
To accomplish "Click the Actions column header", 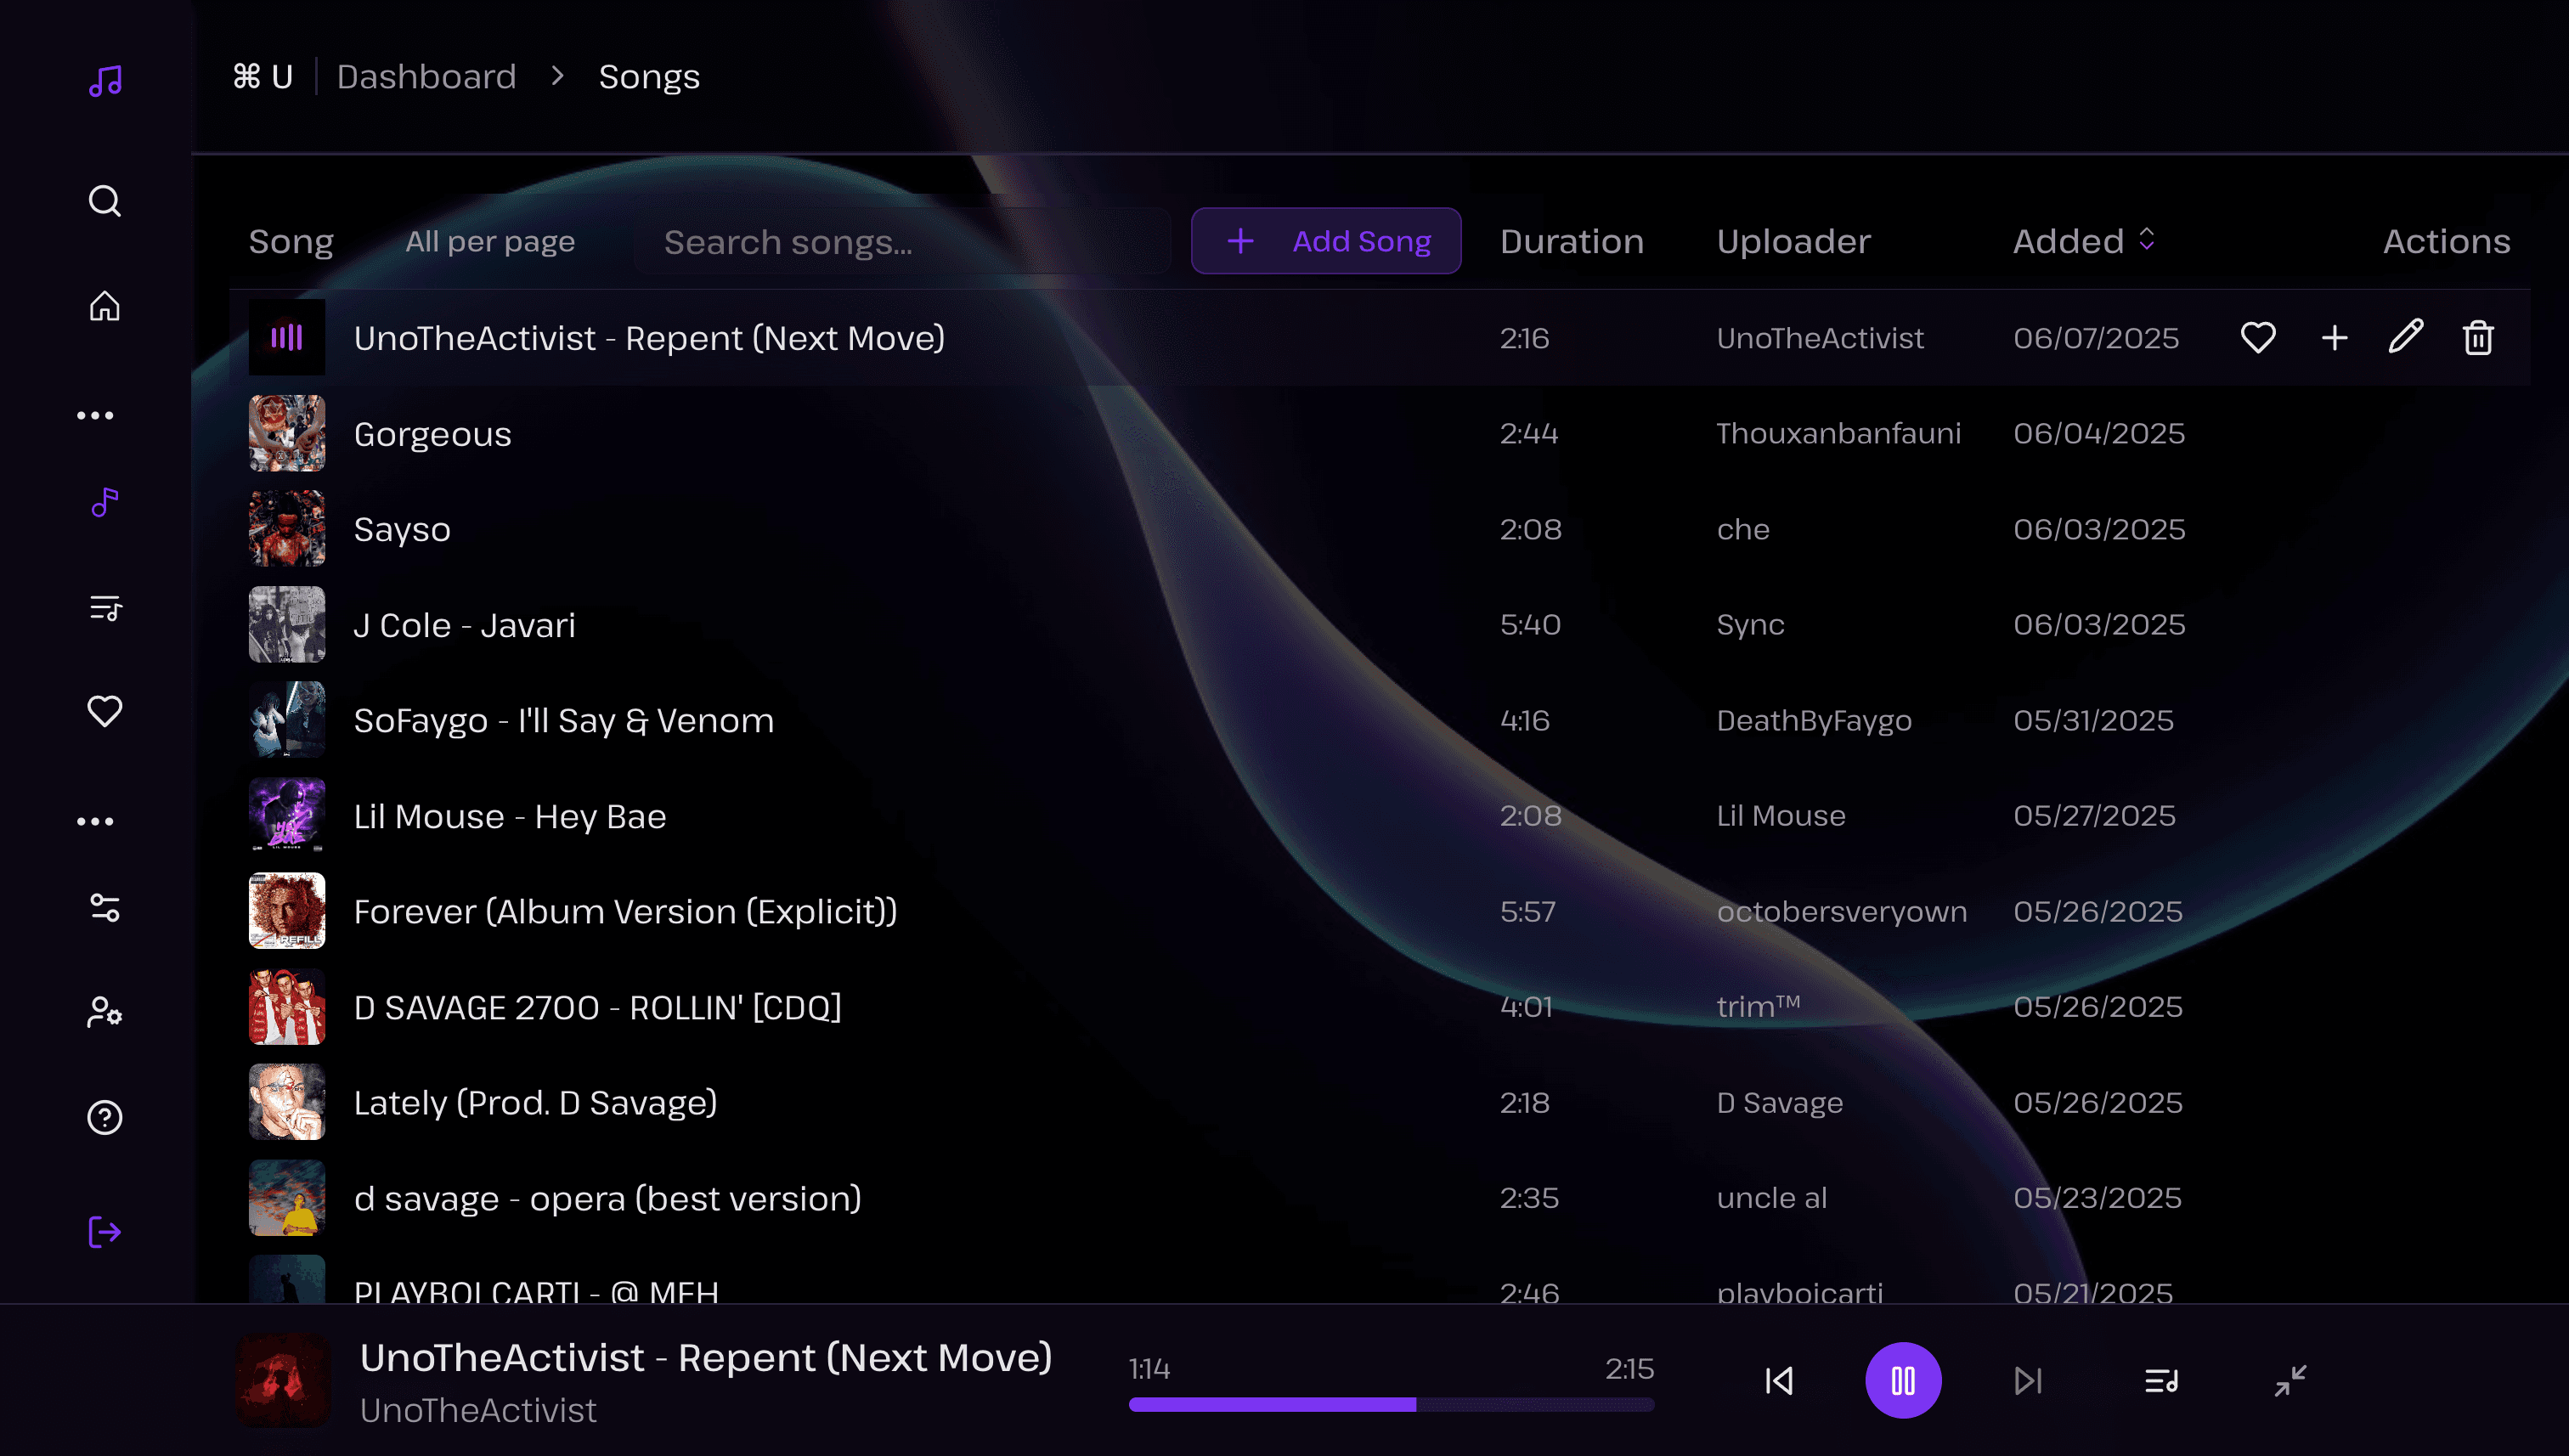I will pyautogui.click(x=2446, y=241).
